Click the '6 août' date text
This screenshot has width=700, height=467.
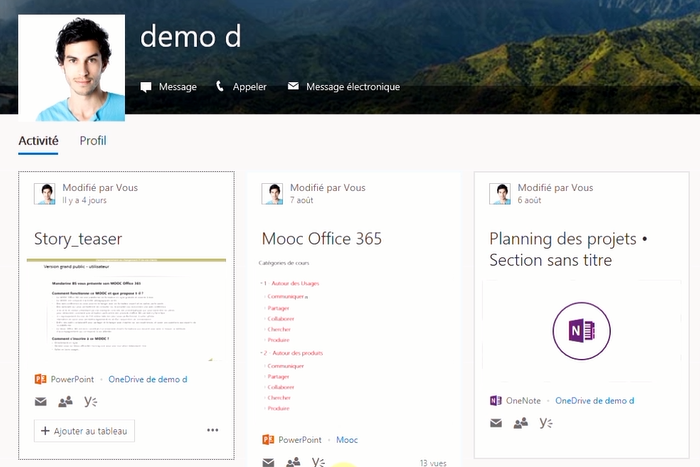click(x=529, y=200)
